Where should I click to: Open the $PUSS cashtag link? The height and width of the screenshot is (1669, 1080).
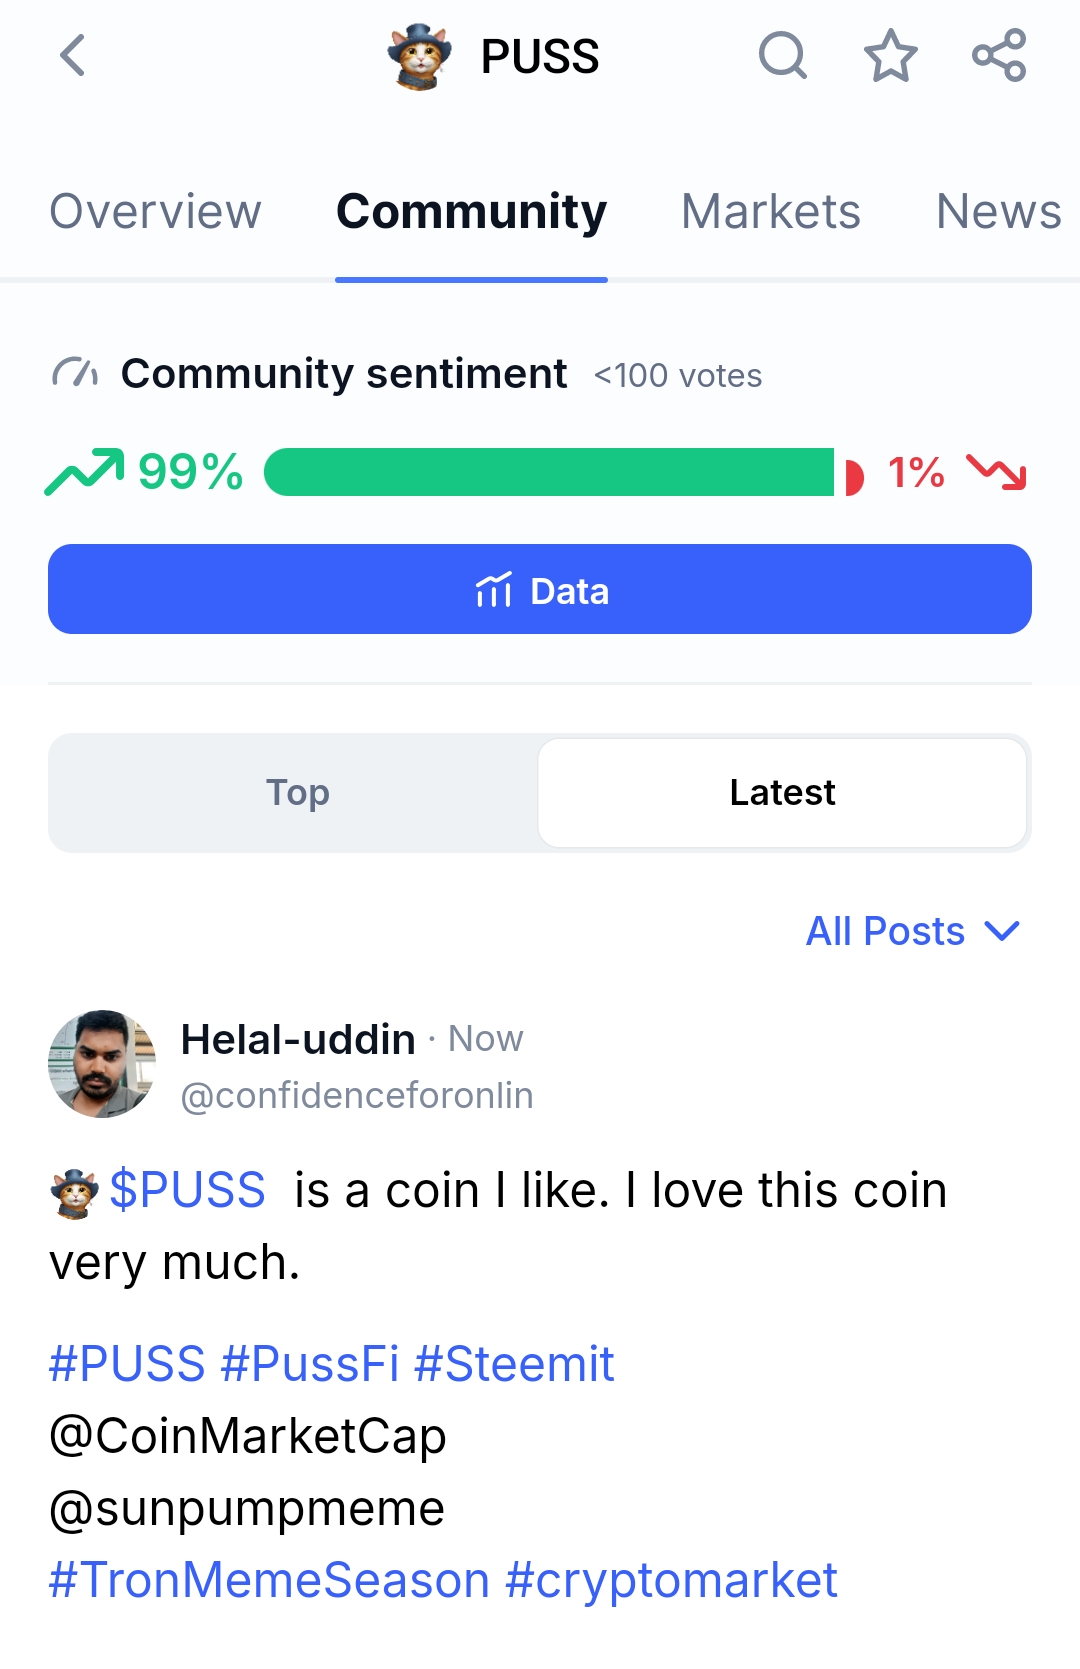tap(186, 1190)
